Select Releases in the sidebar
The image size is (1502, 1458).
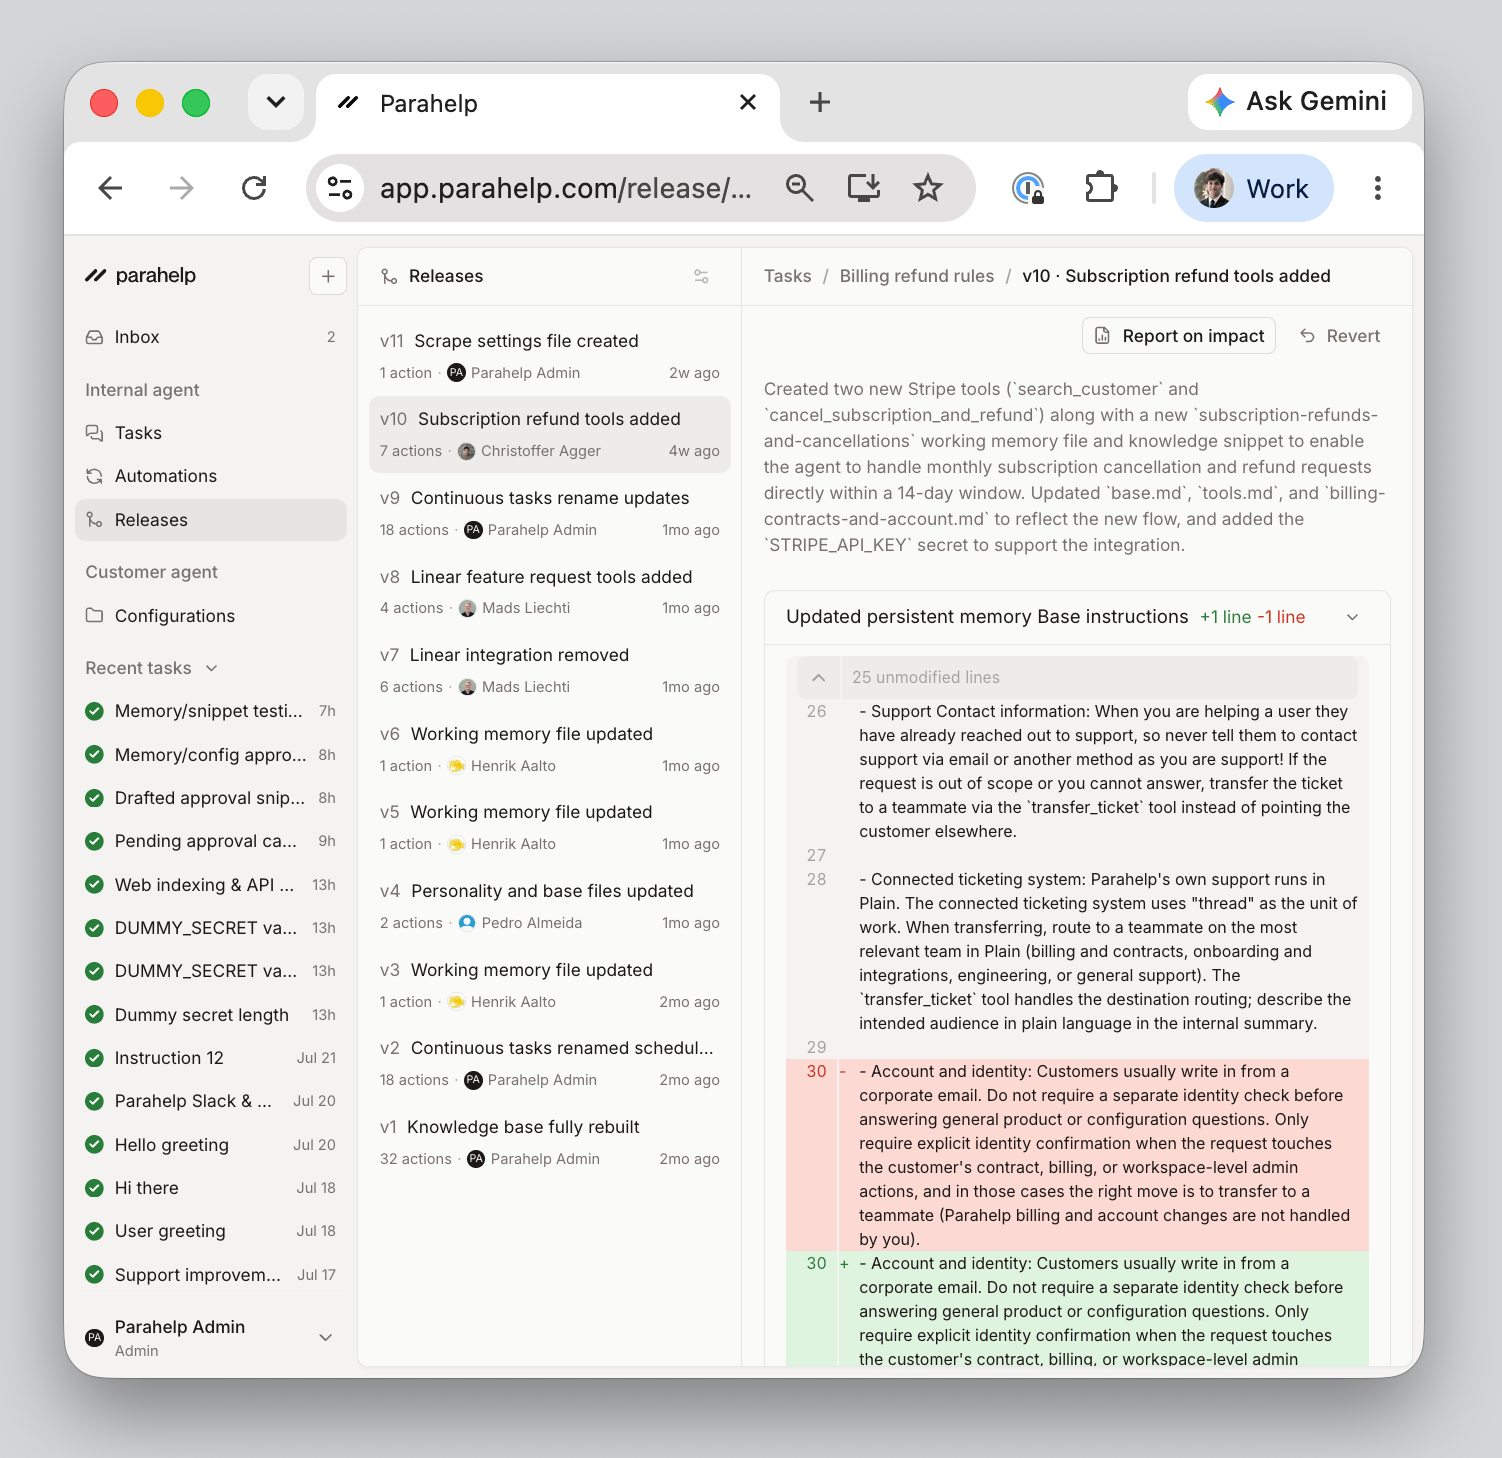tap(211, 520)
